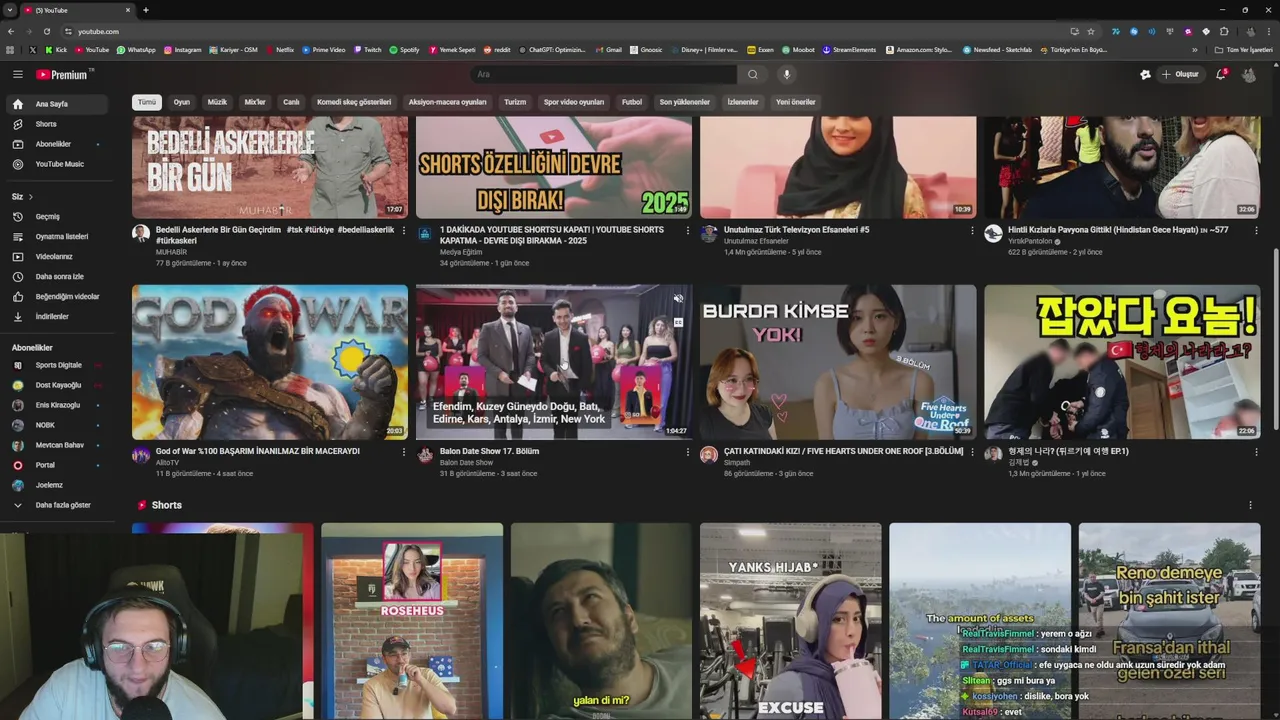Bookmark this page with the star icon
1280x720 pixels.
coord(1091,31)
